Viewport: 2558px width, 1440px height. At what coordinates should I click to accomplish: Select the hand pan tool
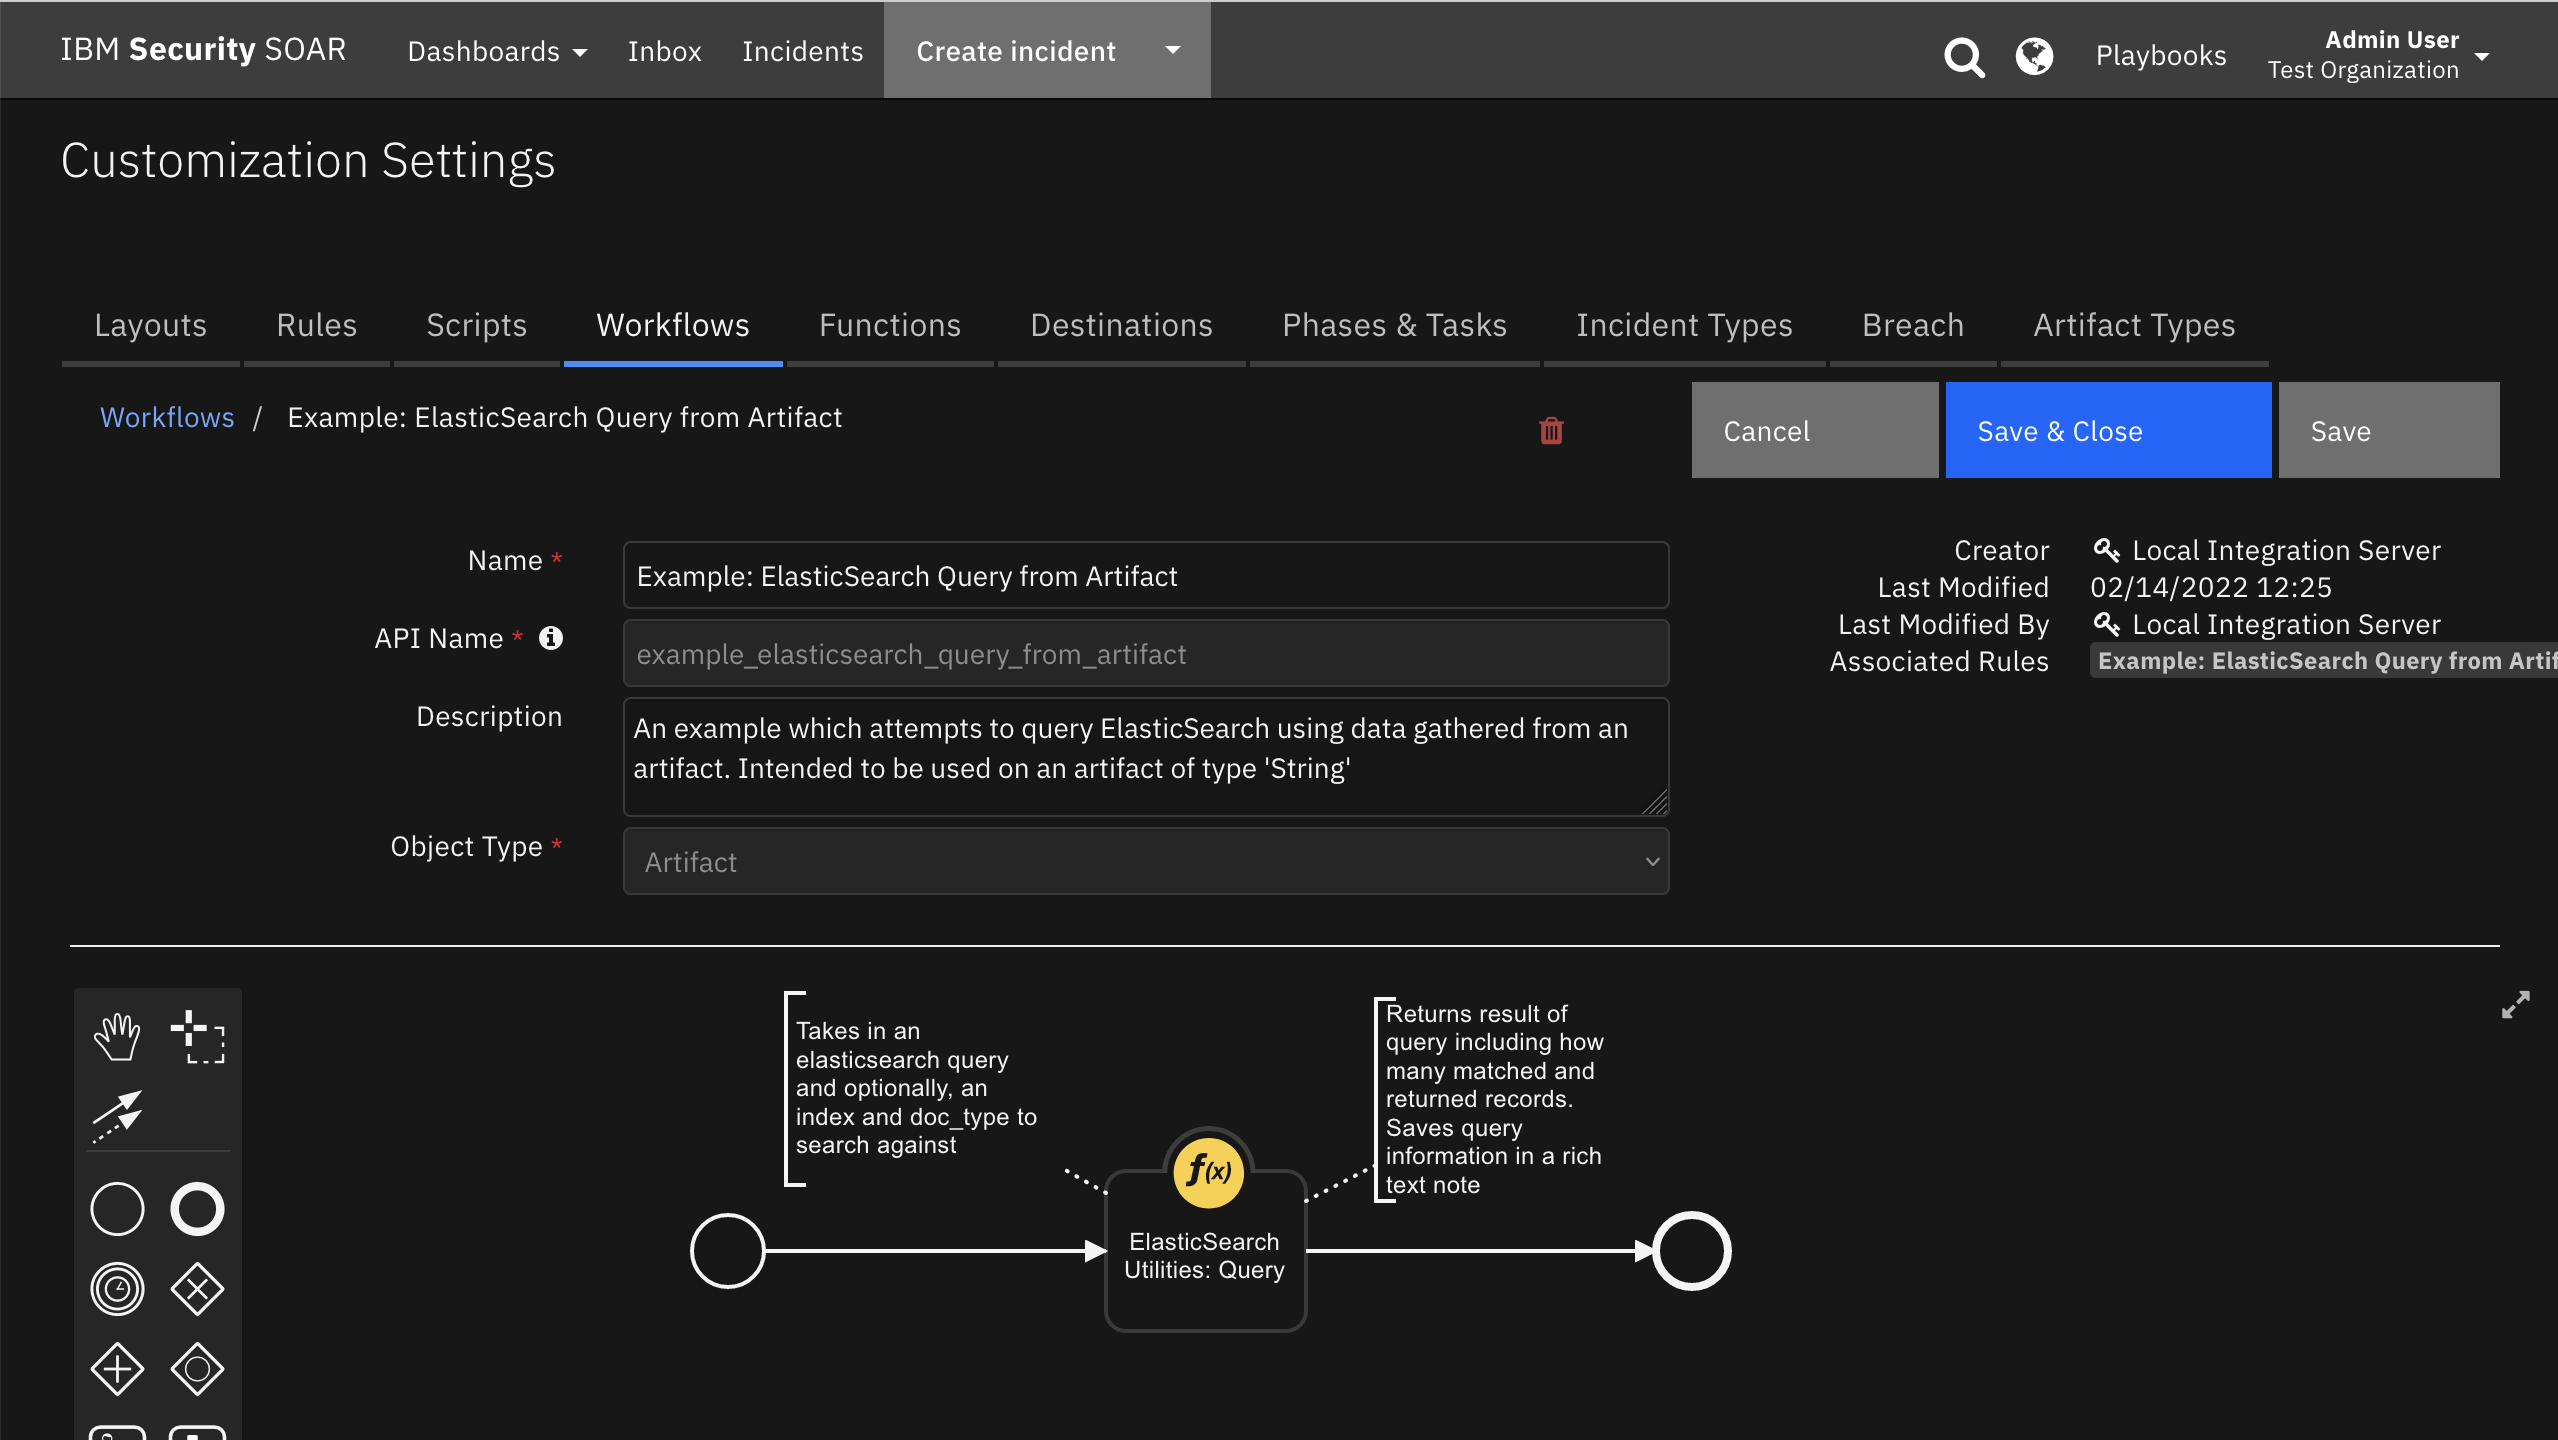click(117, 1036)
